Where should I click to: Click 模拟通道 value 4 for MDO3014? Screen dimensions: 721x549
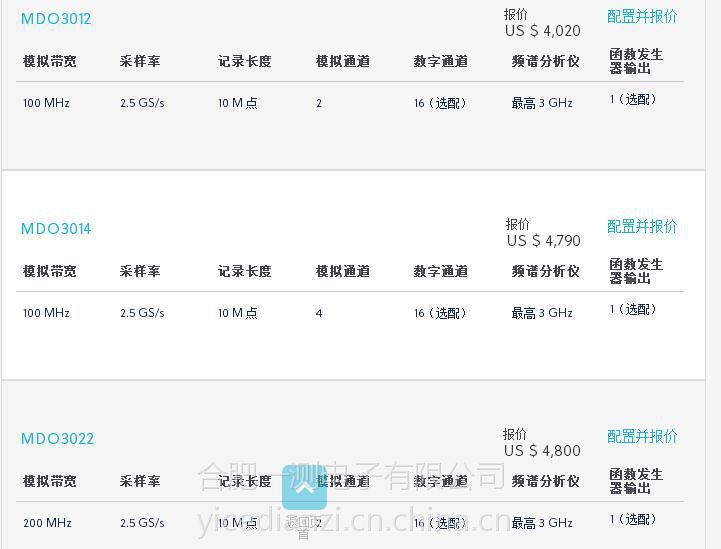[x=319, y=313]
